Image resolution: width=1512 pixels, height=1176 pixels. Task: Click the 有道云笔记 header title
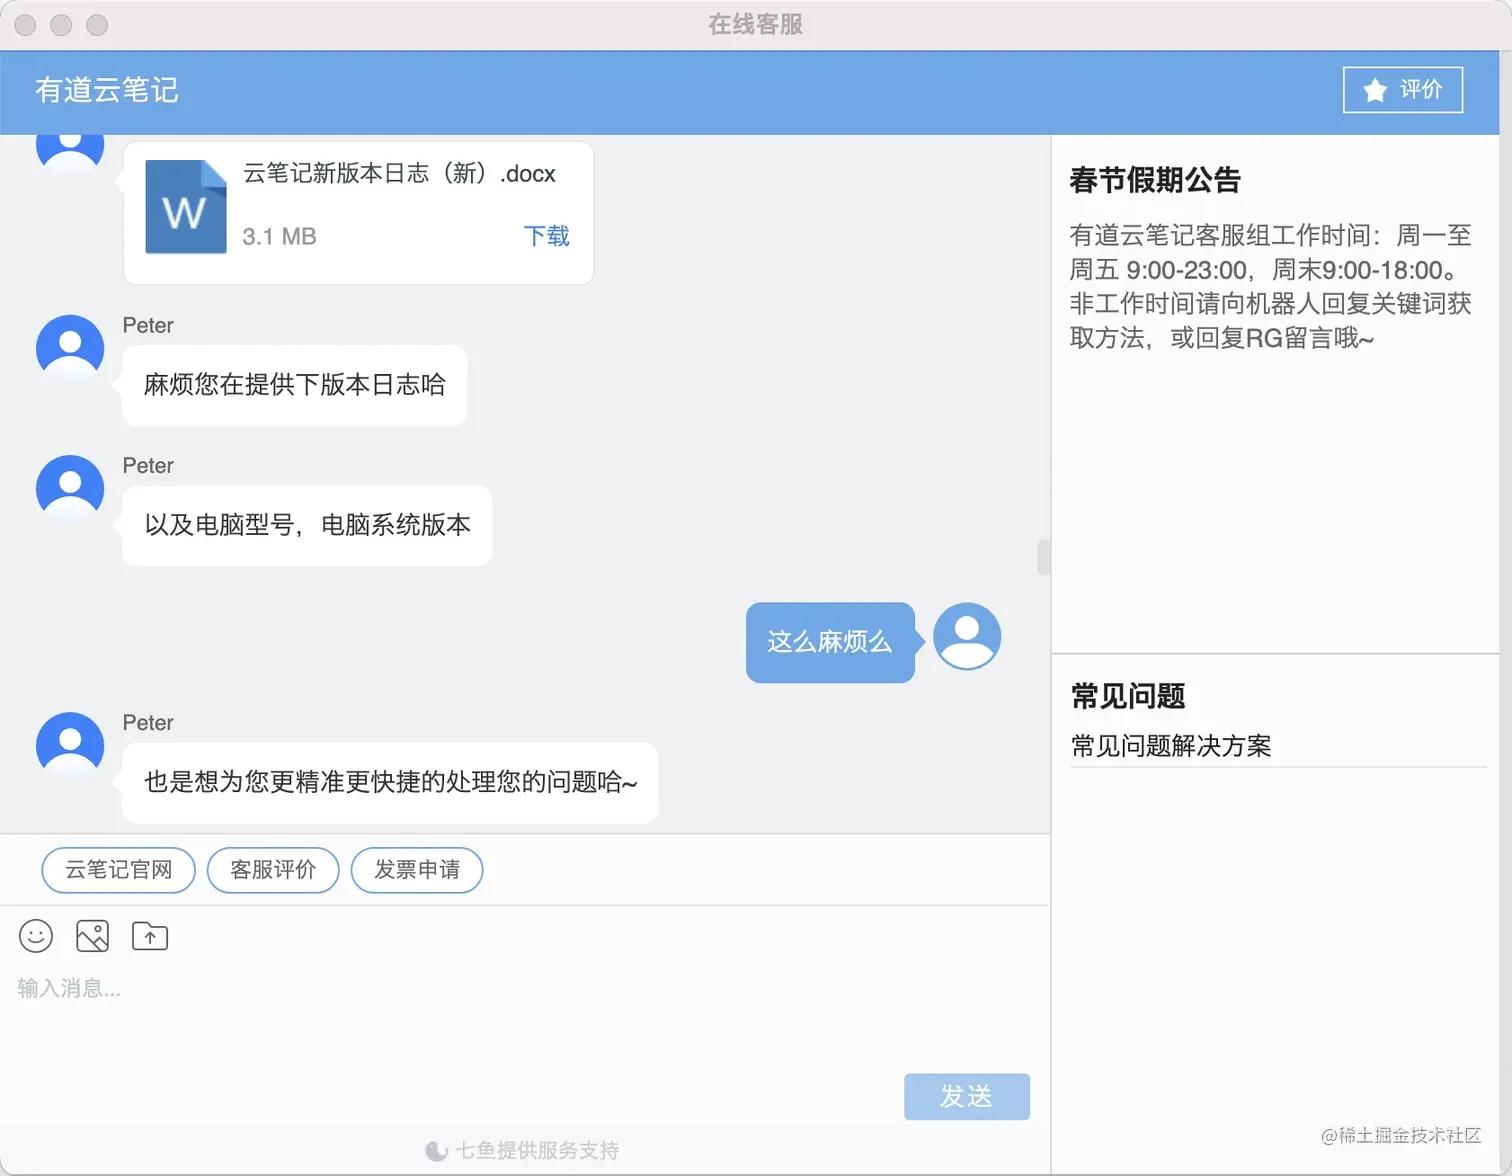[x=107, y=90]
